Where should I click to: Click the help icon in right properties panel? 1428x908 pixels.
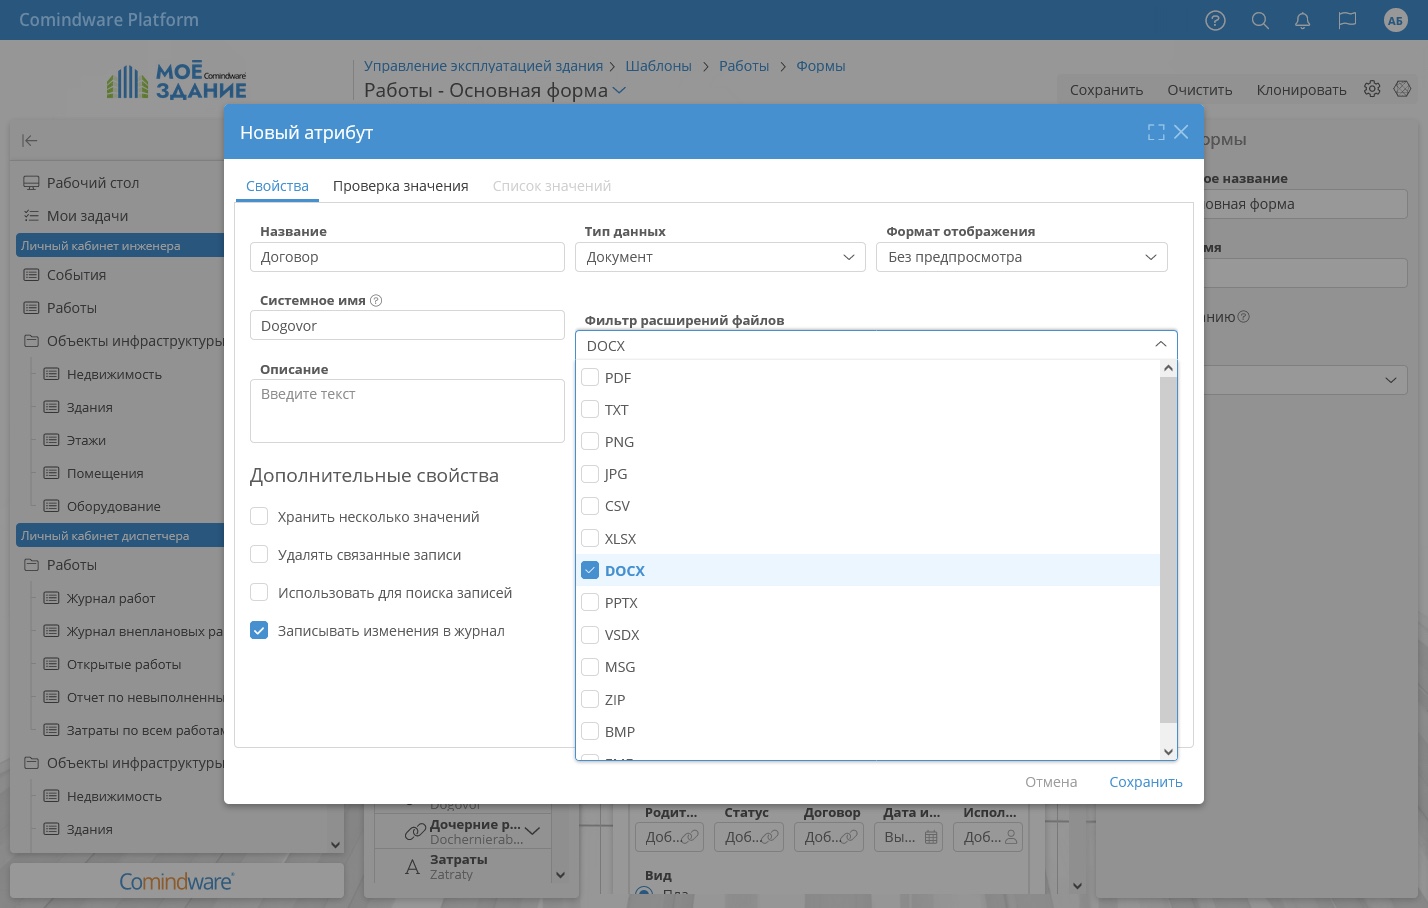pyautogui.click(x=1244, y=317)
